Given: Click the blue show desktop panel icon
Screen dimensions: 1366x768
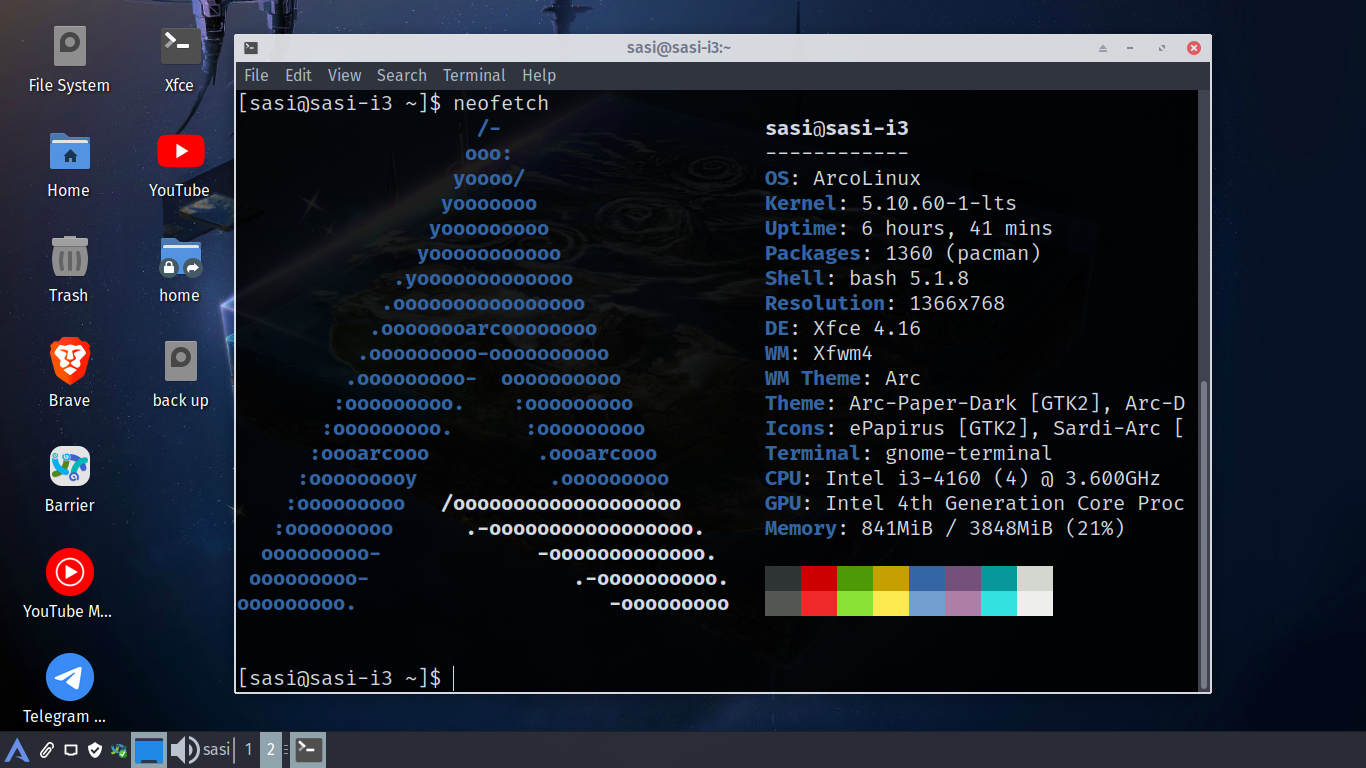Looking at the screenshot, I should point(149,750).
